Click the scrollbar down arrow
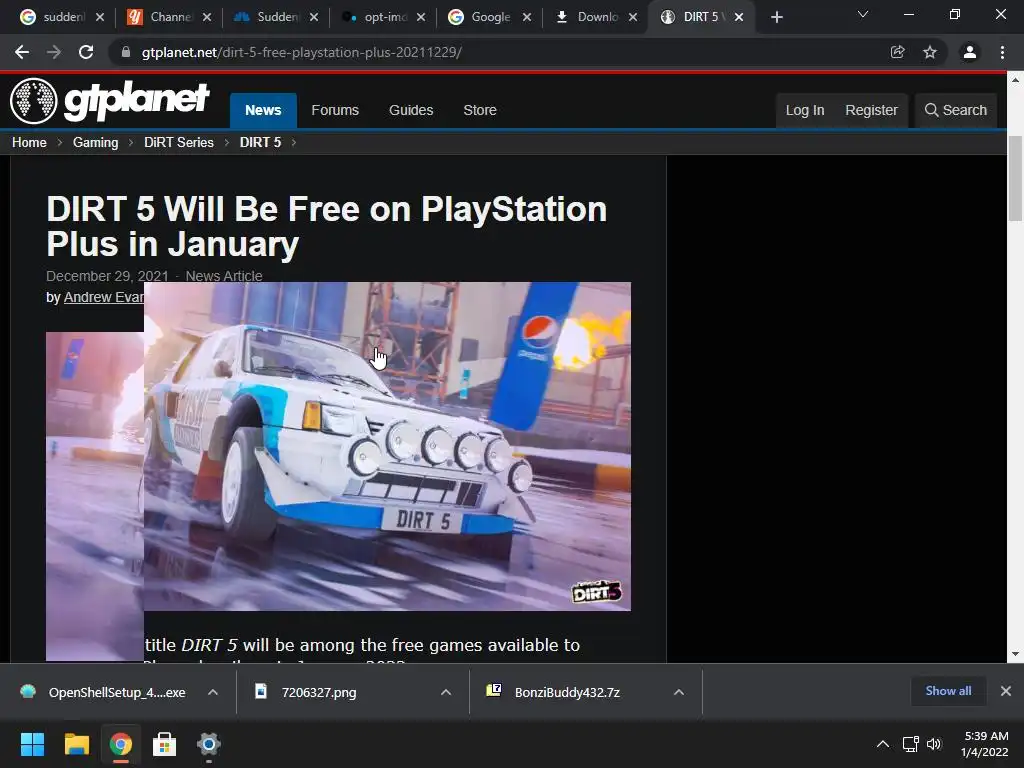The width and height of the screenshot is (1024, 768). pos(1015,654)
